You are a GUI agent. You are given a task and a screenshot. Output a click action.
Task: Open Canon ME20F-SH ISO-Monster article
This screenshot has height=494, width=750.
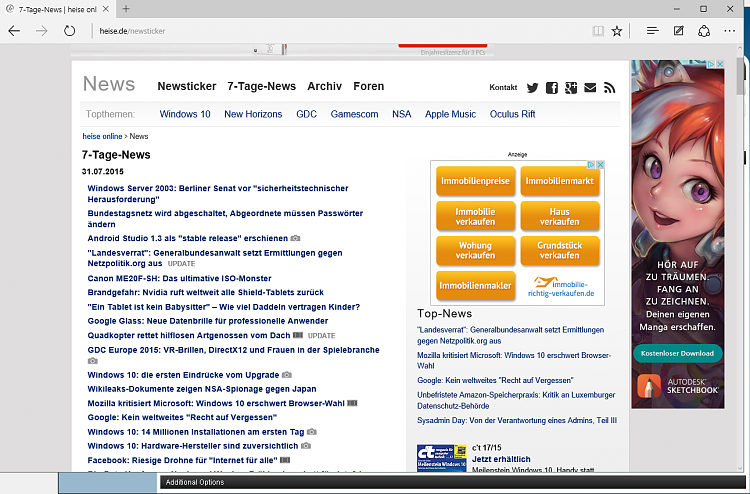[179, 278]
